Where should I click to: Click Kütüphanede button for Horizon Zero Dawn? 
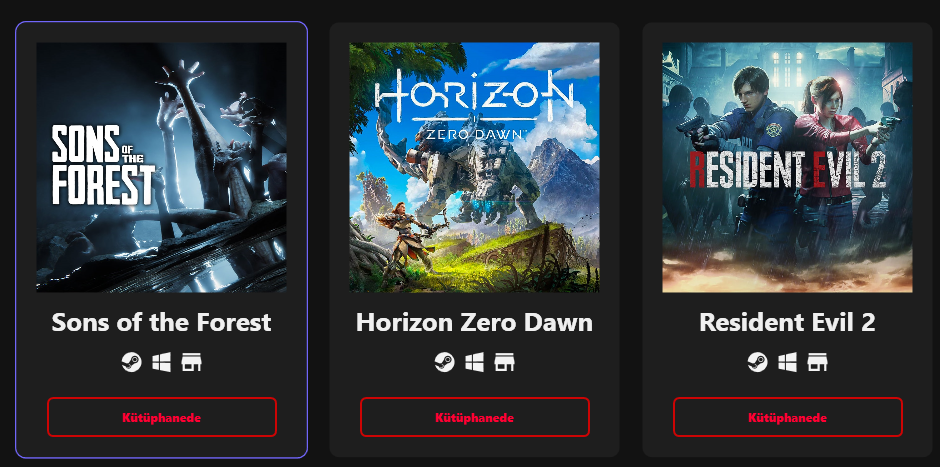pos(475,417)
